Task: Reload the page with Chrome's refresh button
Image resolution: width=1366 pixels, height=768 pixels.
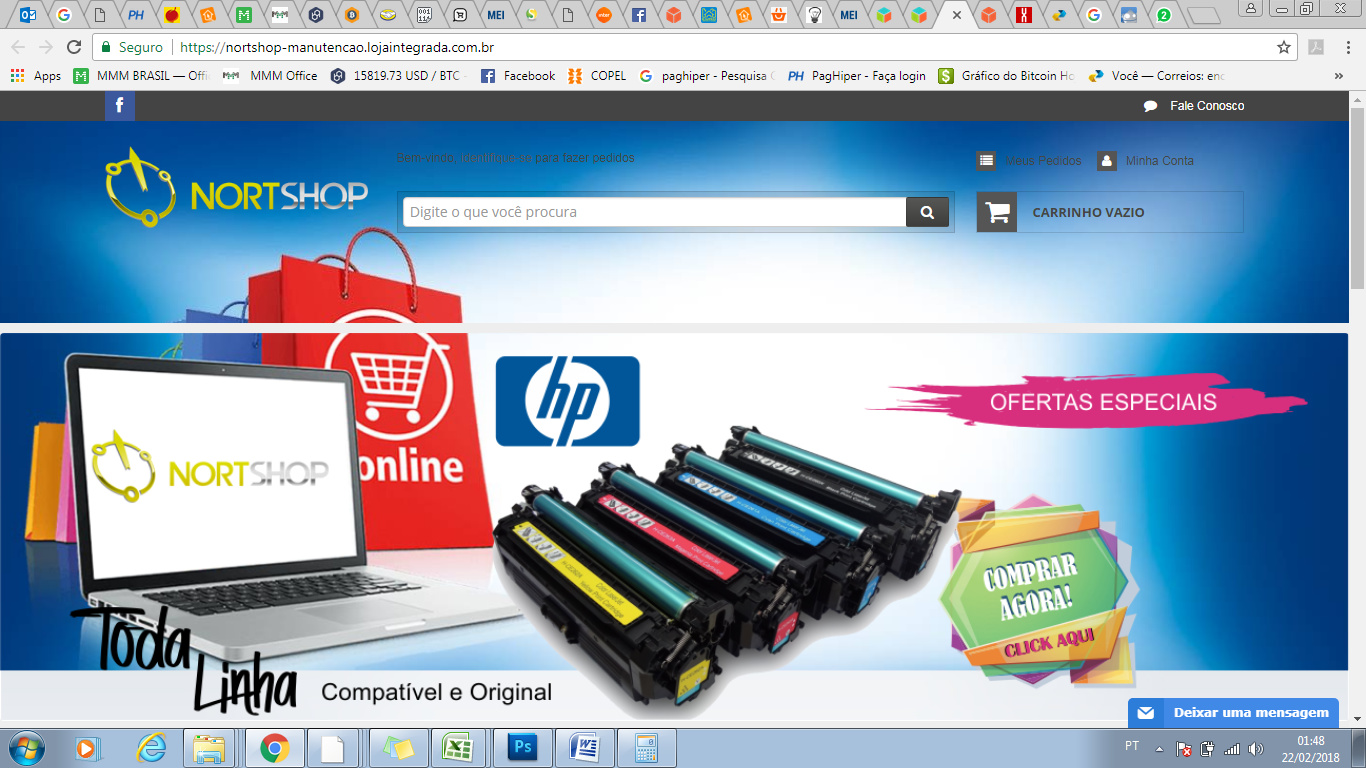Action: [74, 47]
